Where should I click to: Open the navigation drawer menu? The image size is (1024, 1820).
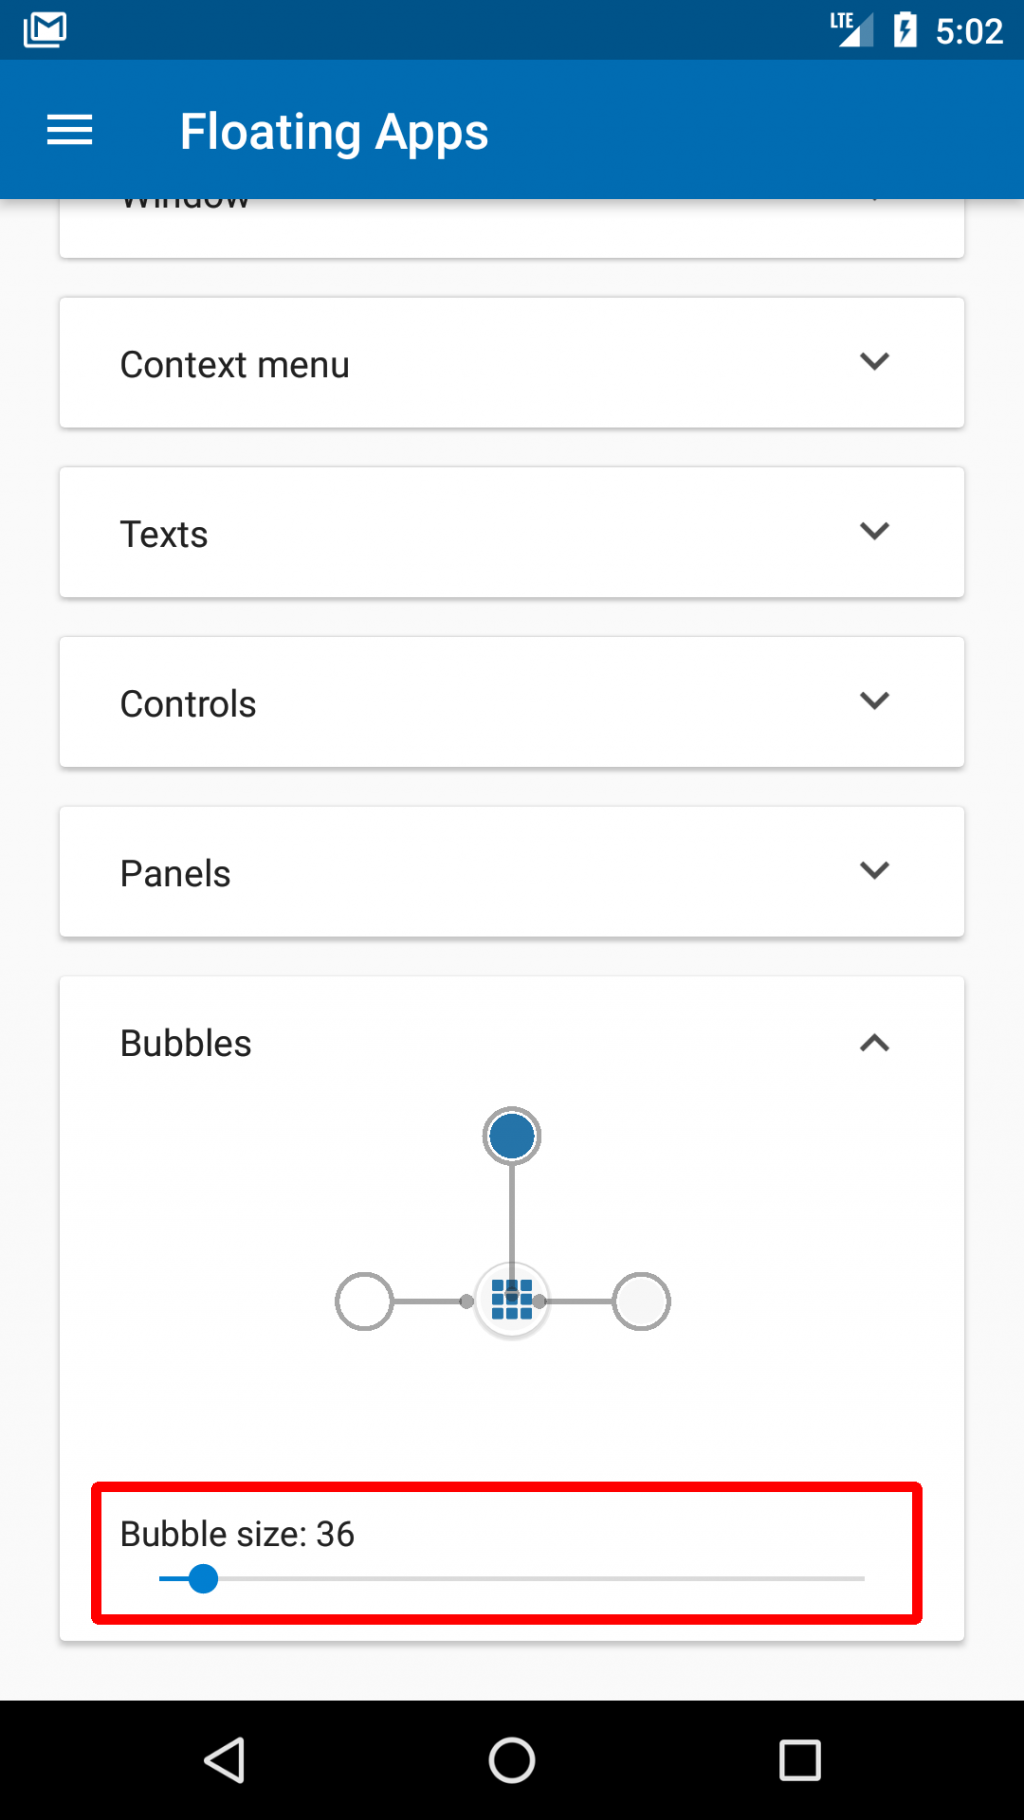pyautogui.click(x=68, y=130)
